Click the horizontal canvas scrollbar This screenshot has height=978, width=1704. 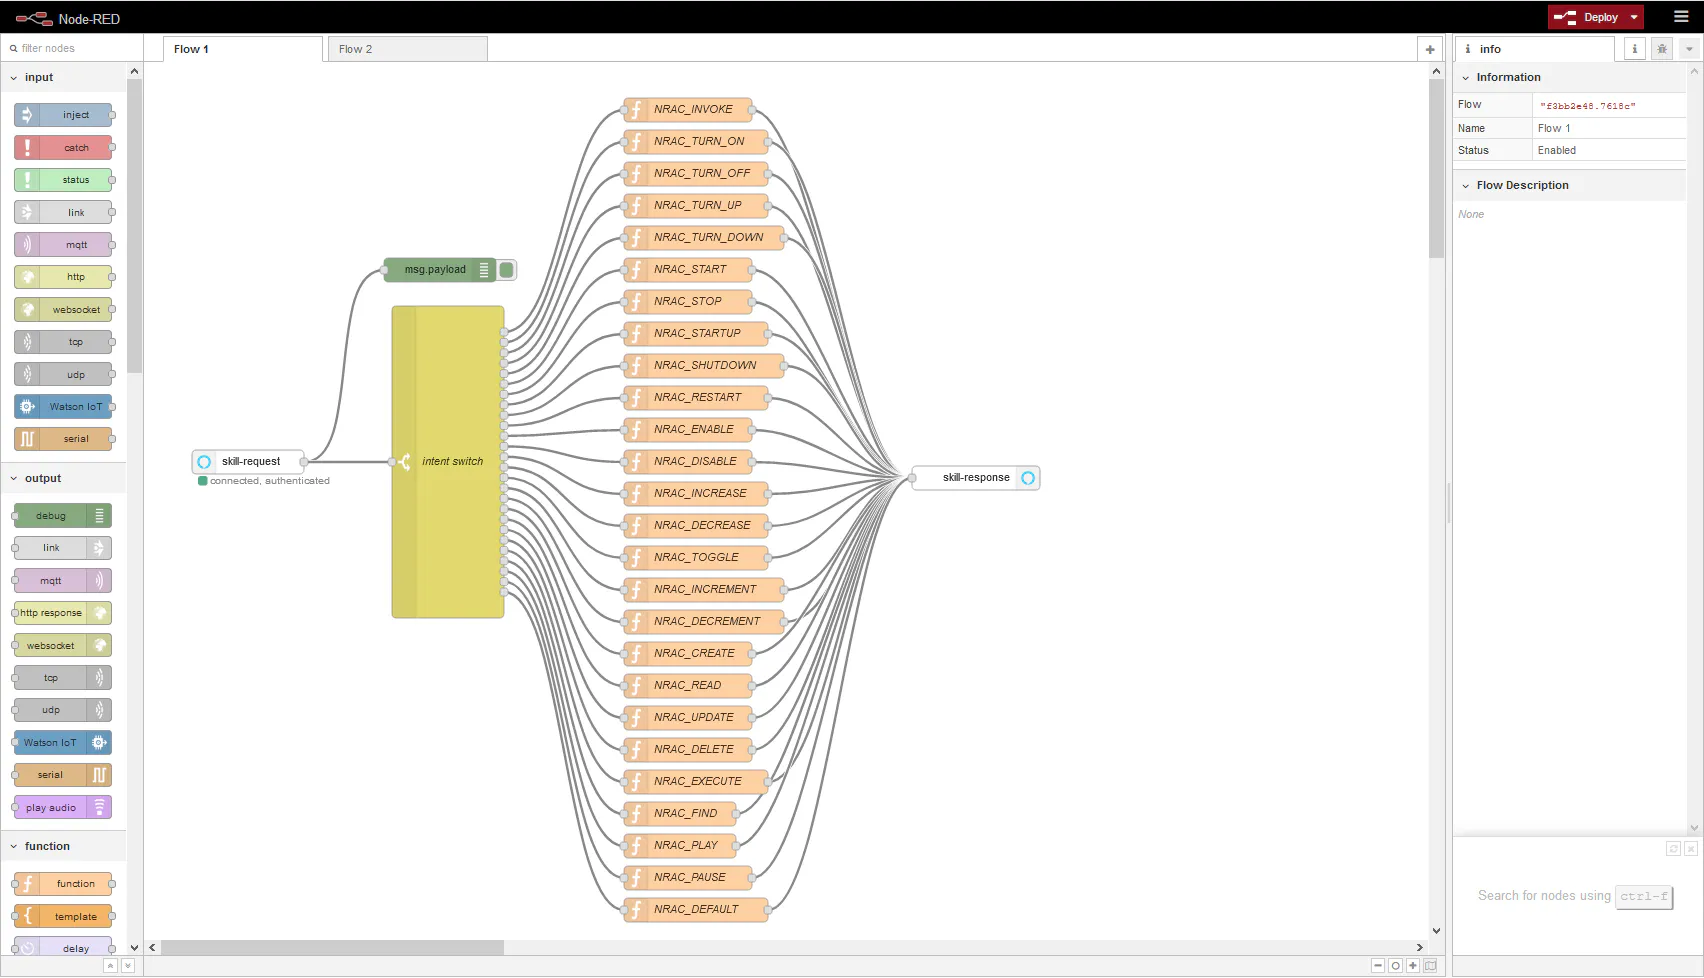[333, 947]
